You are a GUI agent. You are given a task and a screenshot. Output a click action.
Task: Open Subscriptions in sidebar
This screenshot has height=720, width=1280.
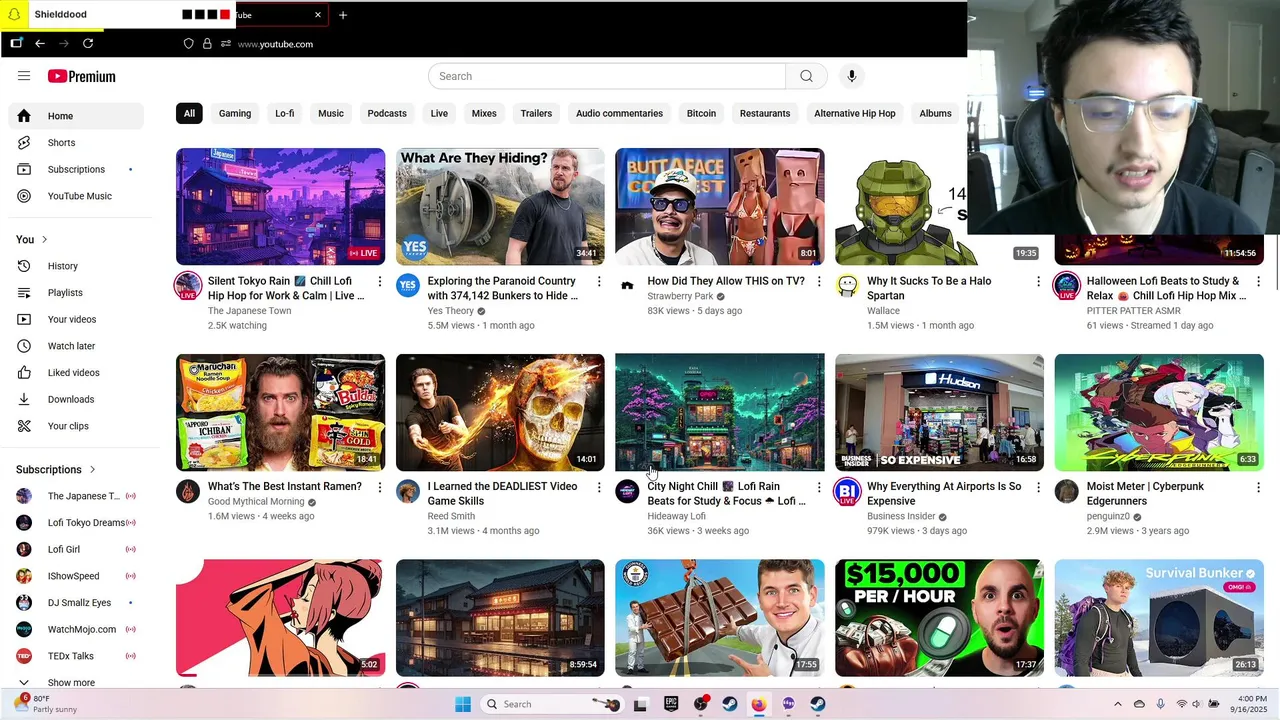(76, 170)
